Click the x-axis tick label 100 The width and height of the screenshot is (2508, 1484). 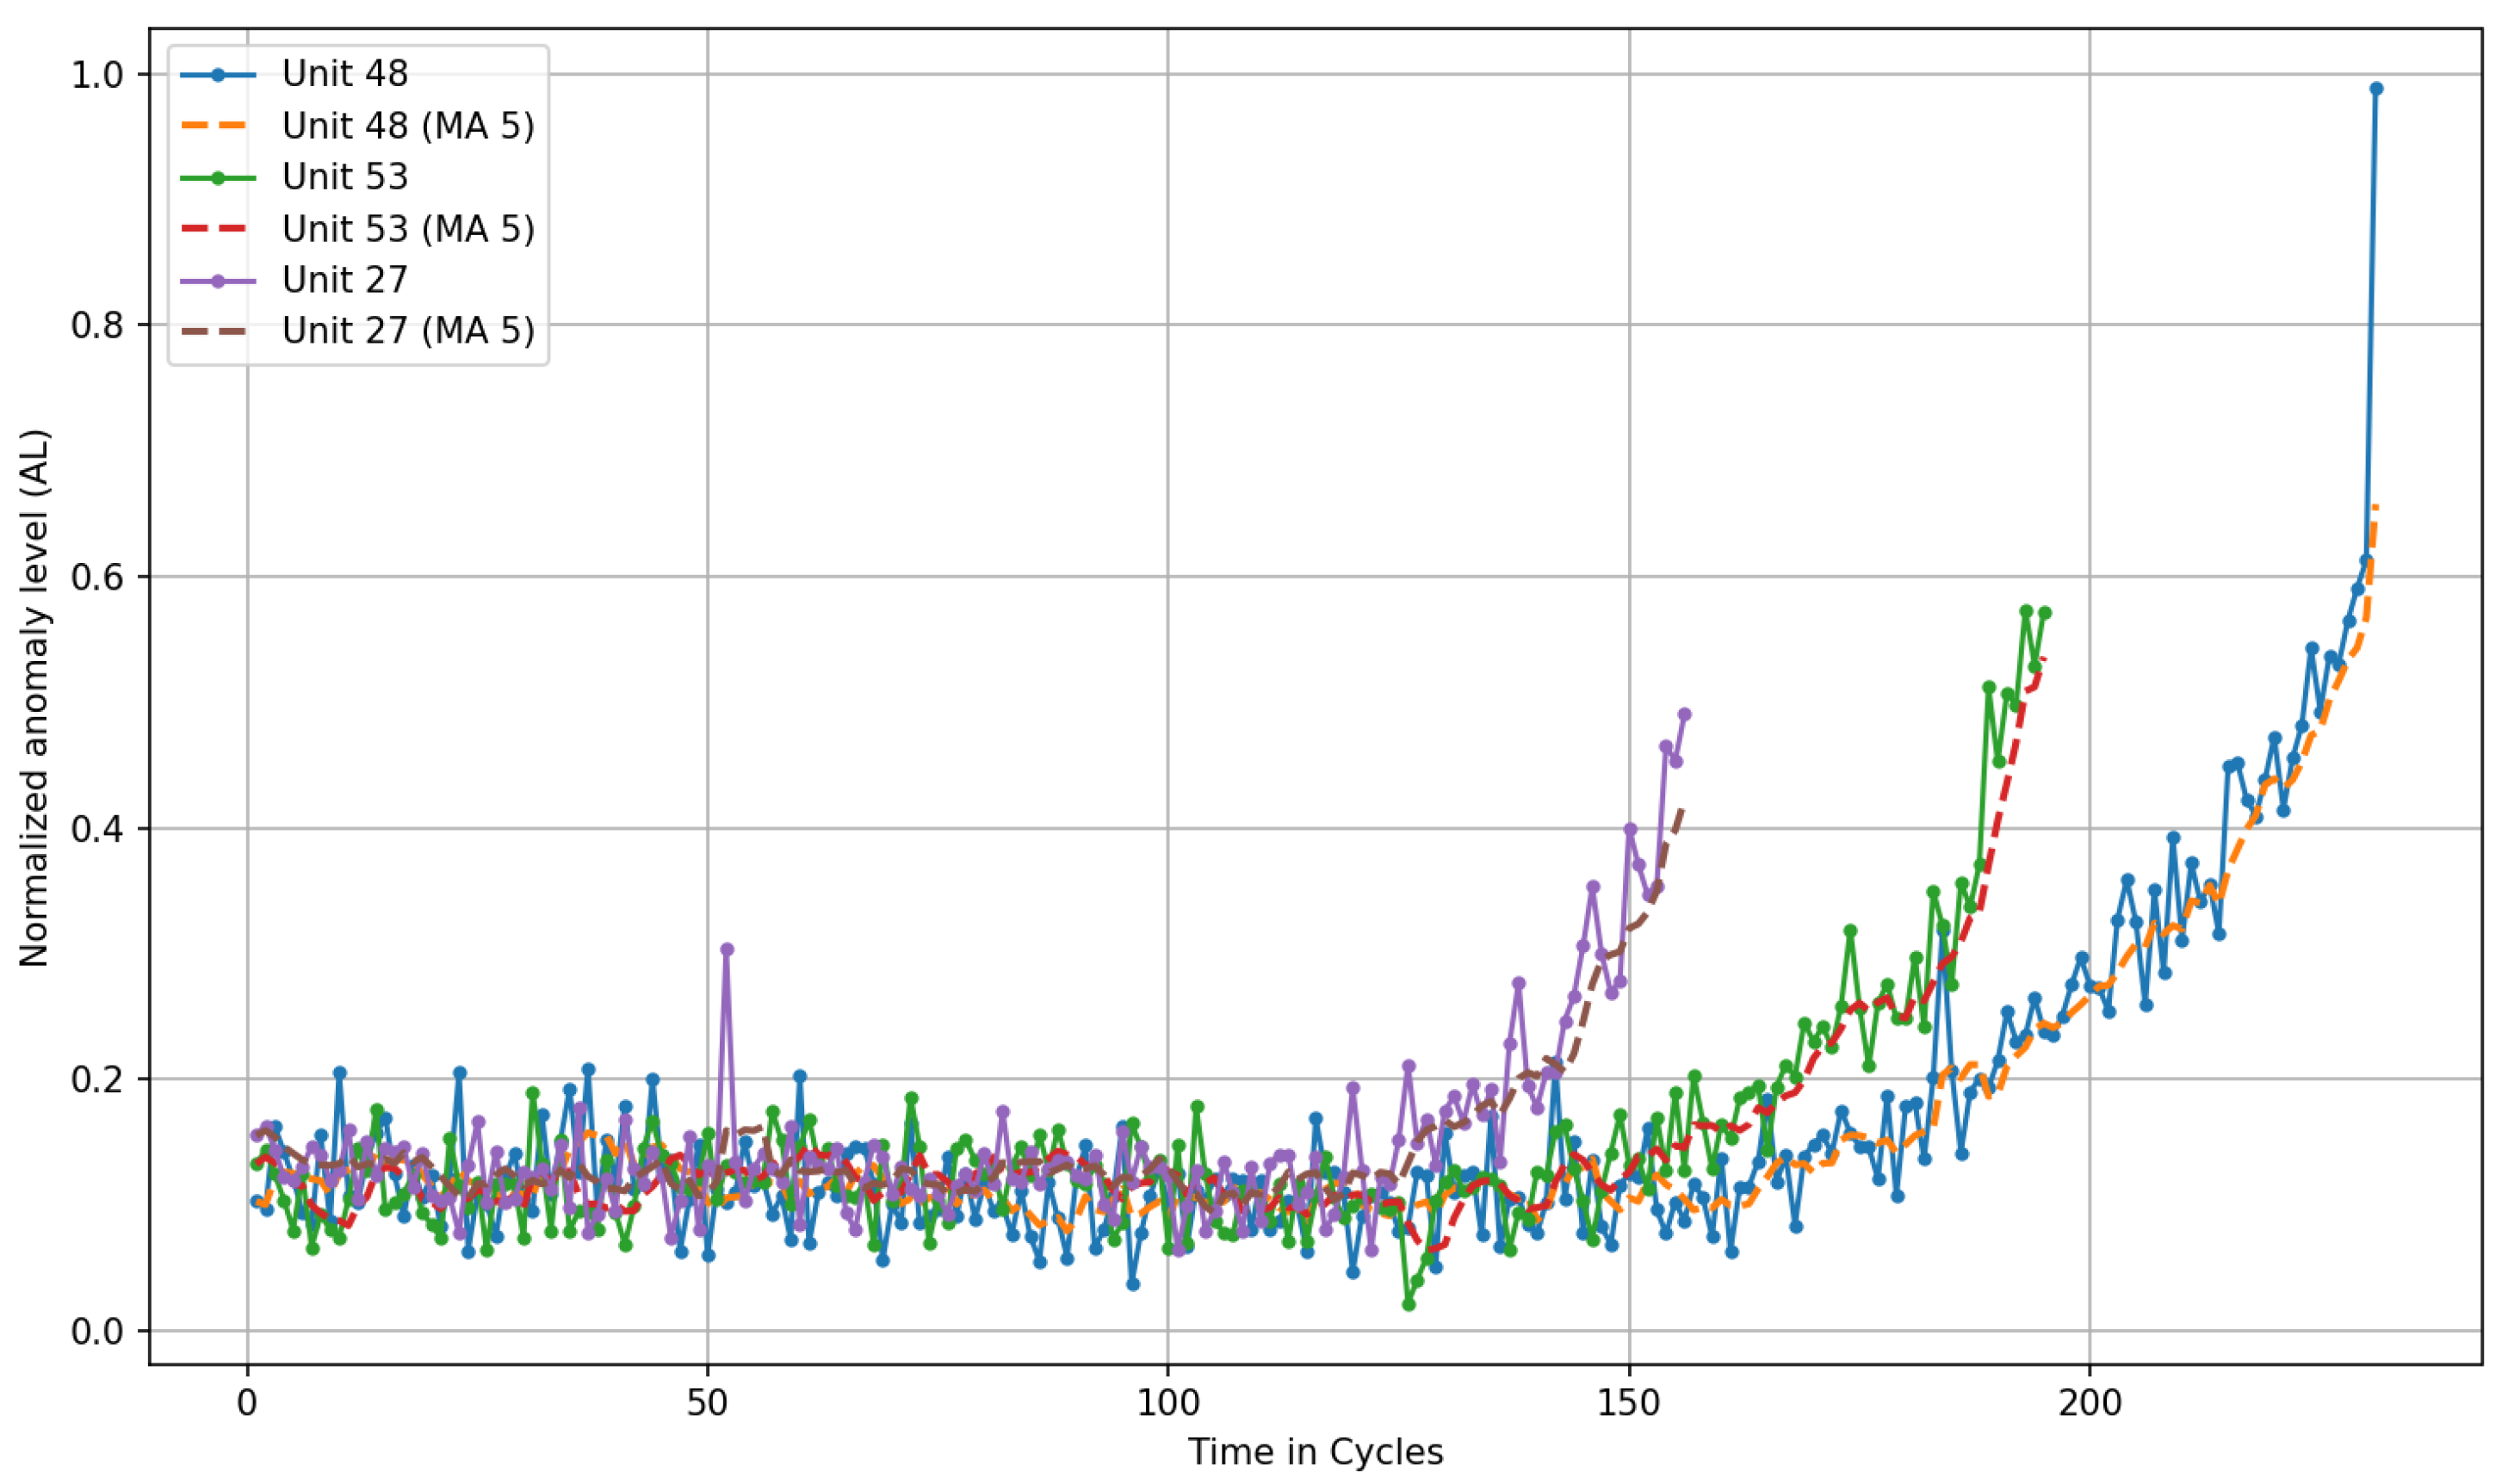(1168, 1402)
